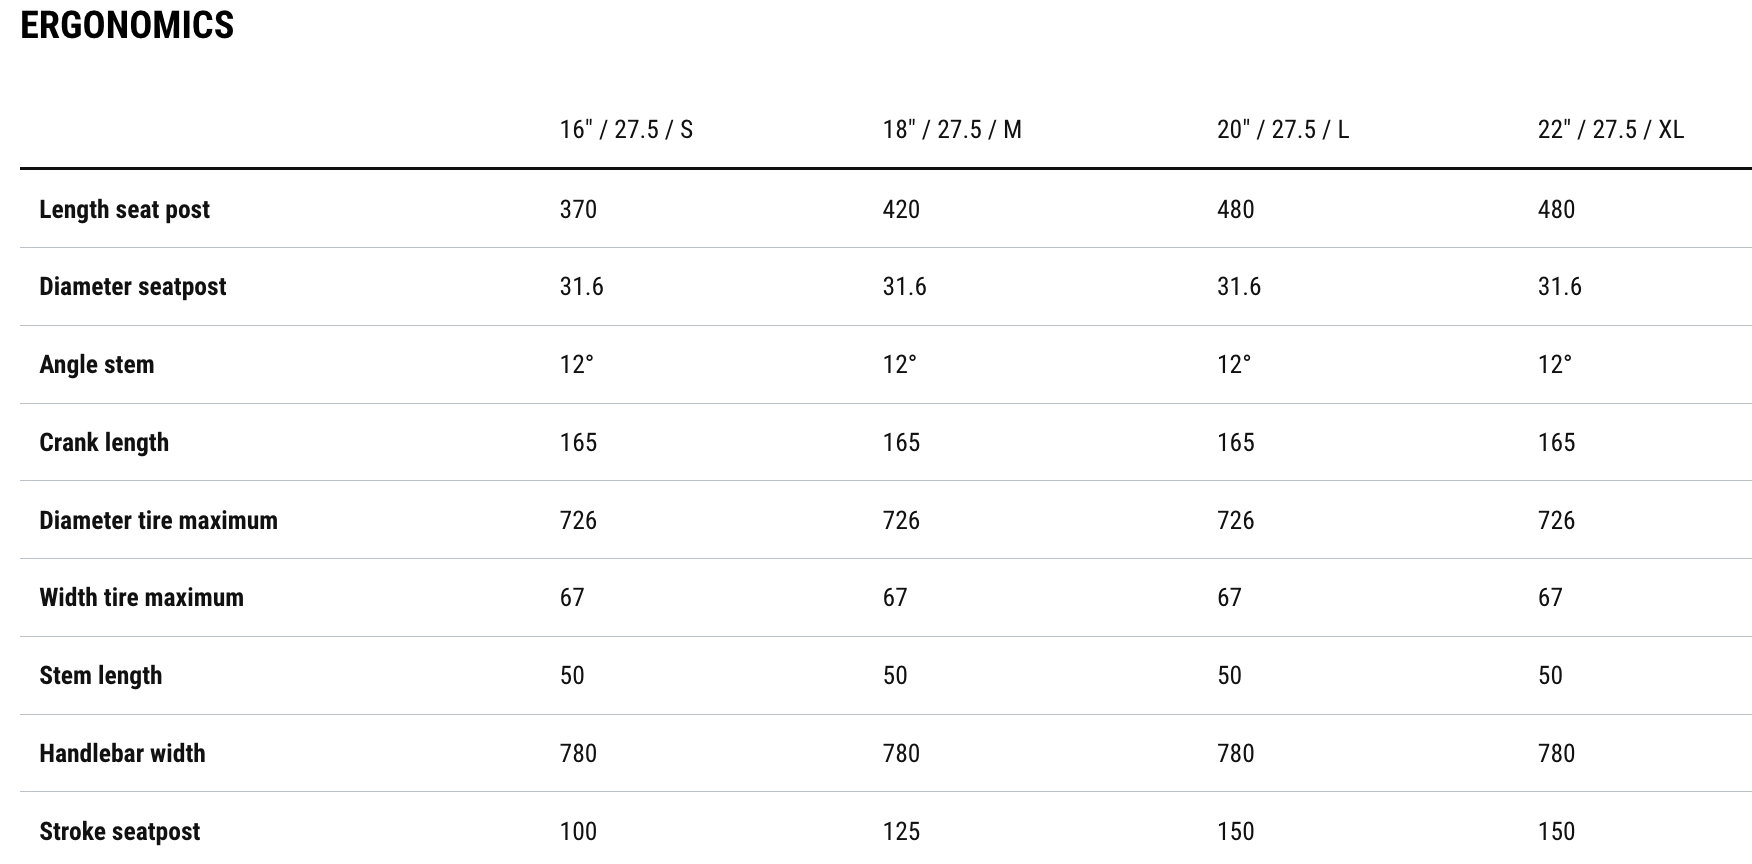1752x864 pixels.
Task: Click the Angle stem row label
Action: tap(97, 365)
